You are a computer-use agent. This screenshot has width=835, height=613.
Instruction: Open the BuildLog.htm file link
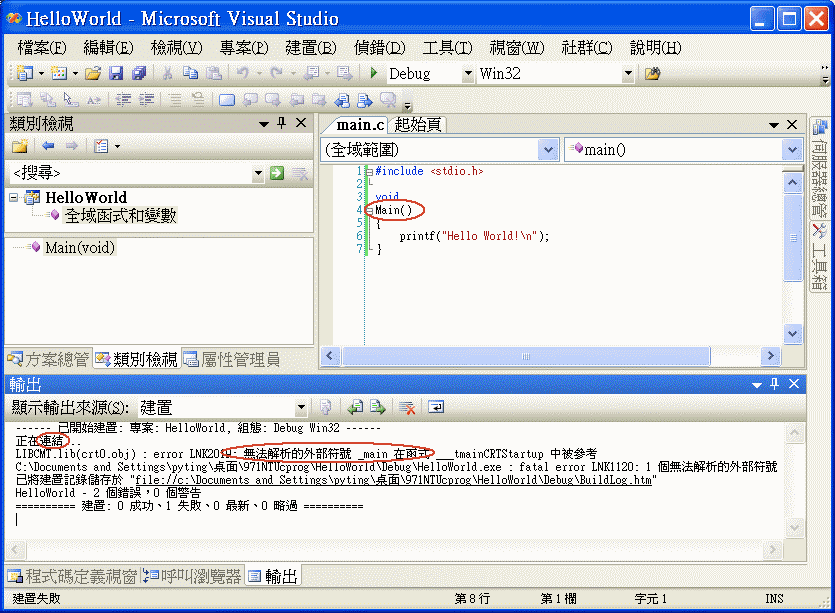click(394, 480)
